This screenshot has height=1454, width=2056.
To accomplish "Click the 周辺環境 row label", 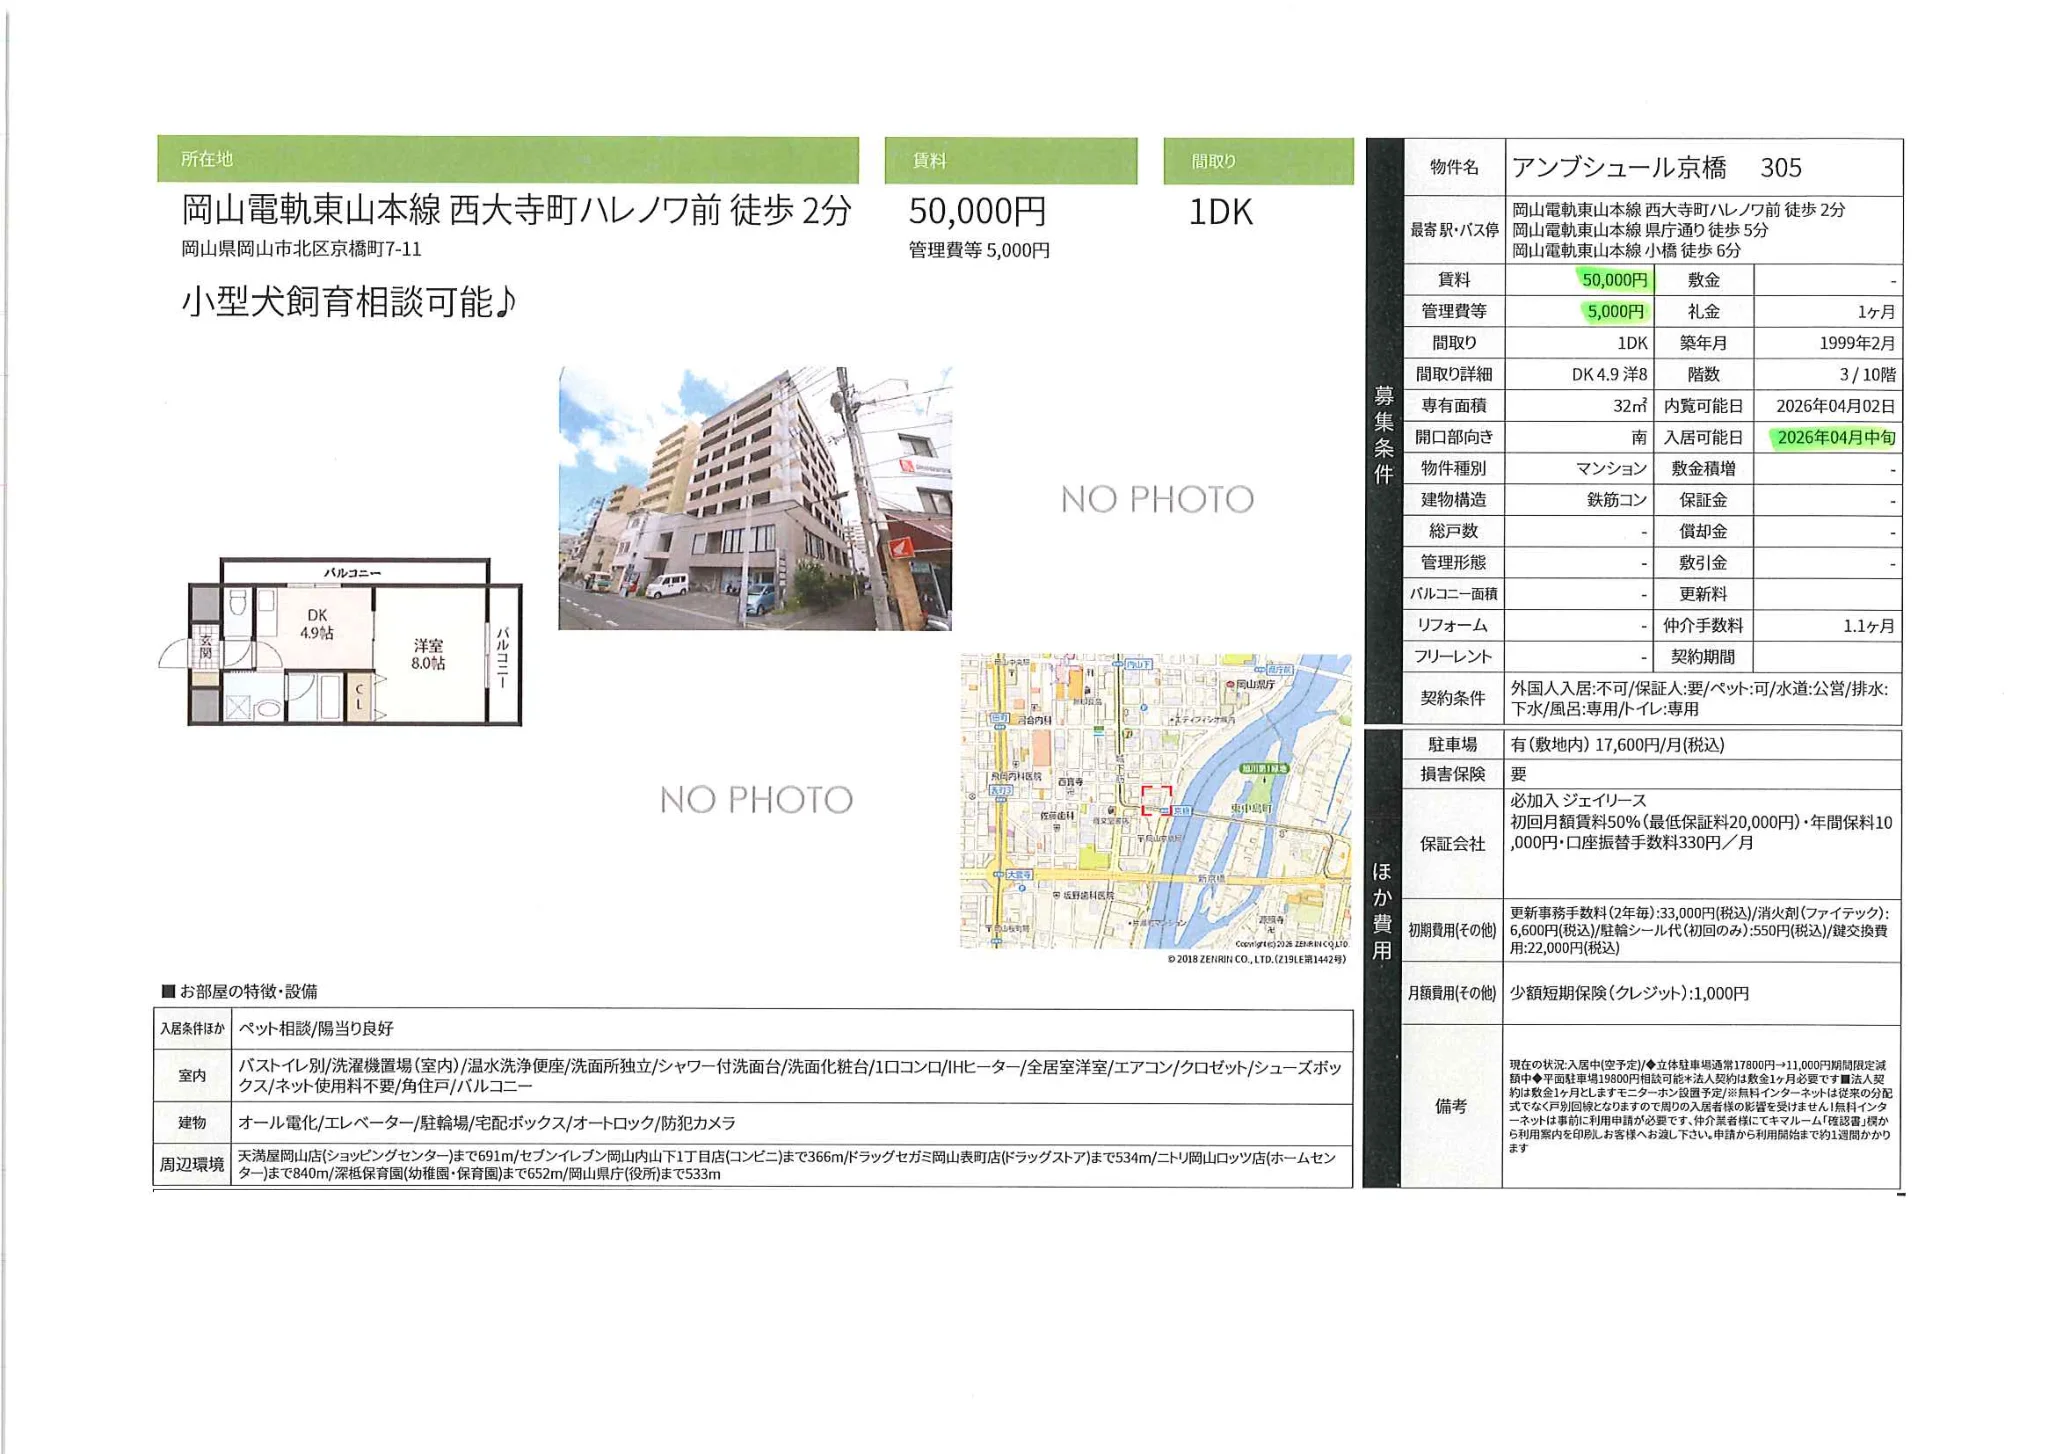I will [x=191, y=1165].
